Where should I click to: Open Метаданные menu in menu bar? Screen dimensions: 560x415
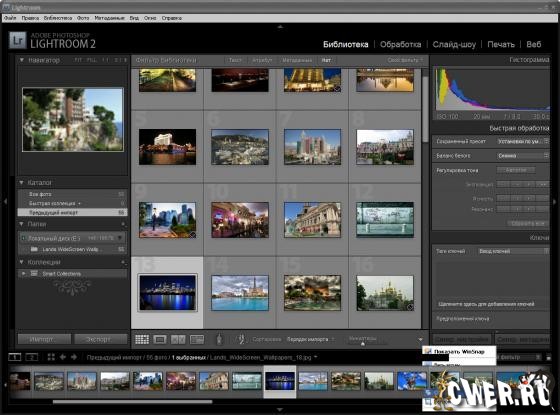[109, 18]
